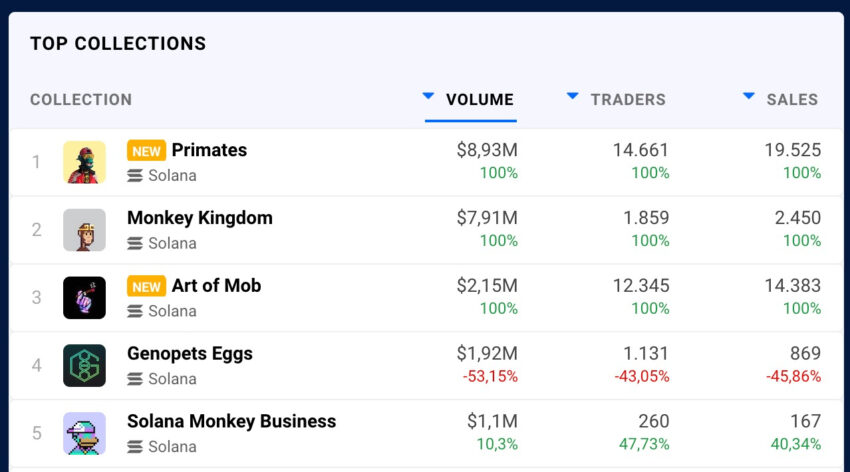850x472 pixels.
Task: Click the -43,05% traders change
Action: coord(642,376)
